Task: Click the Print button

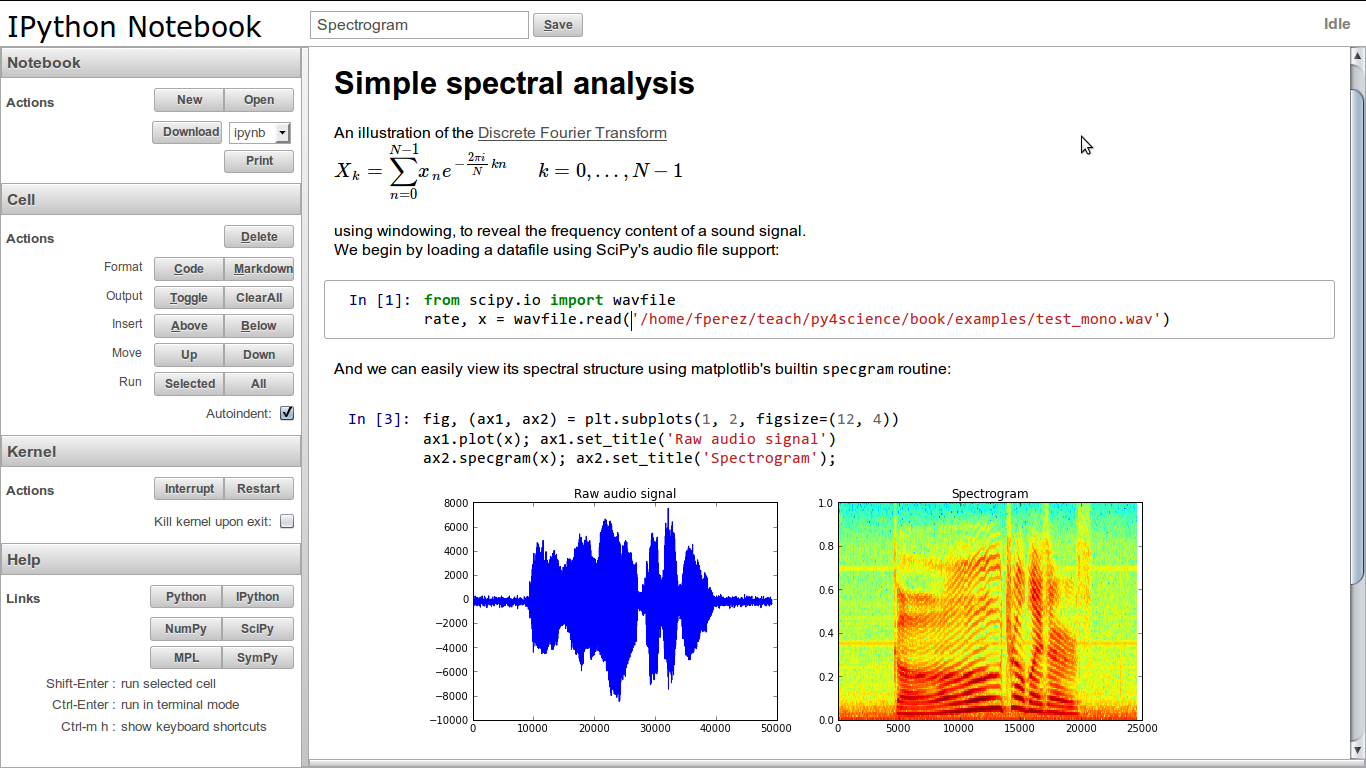Action: (x=259, y=161)
